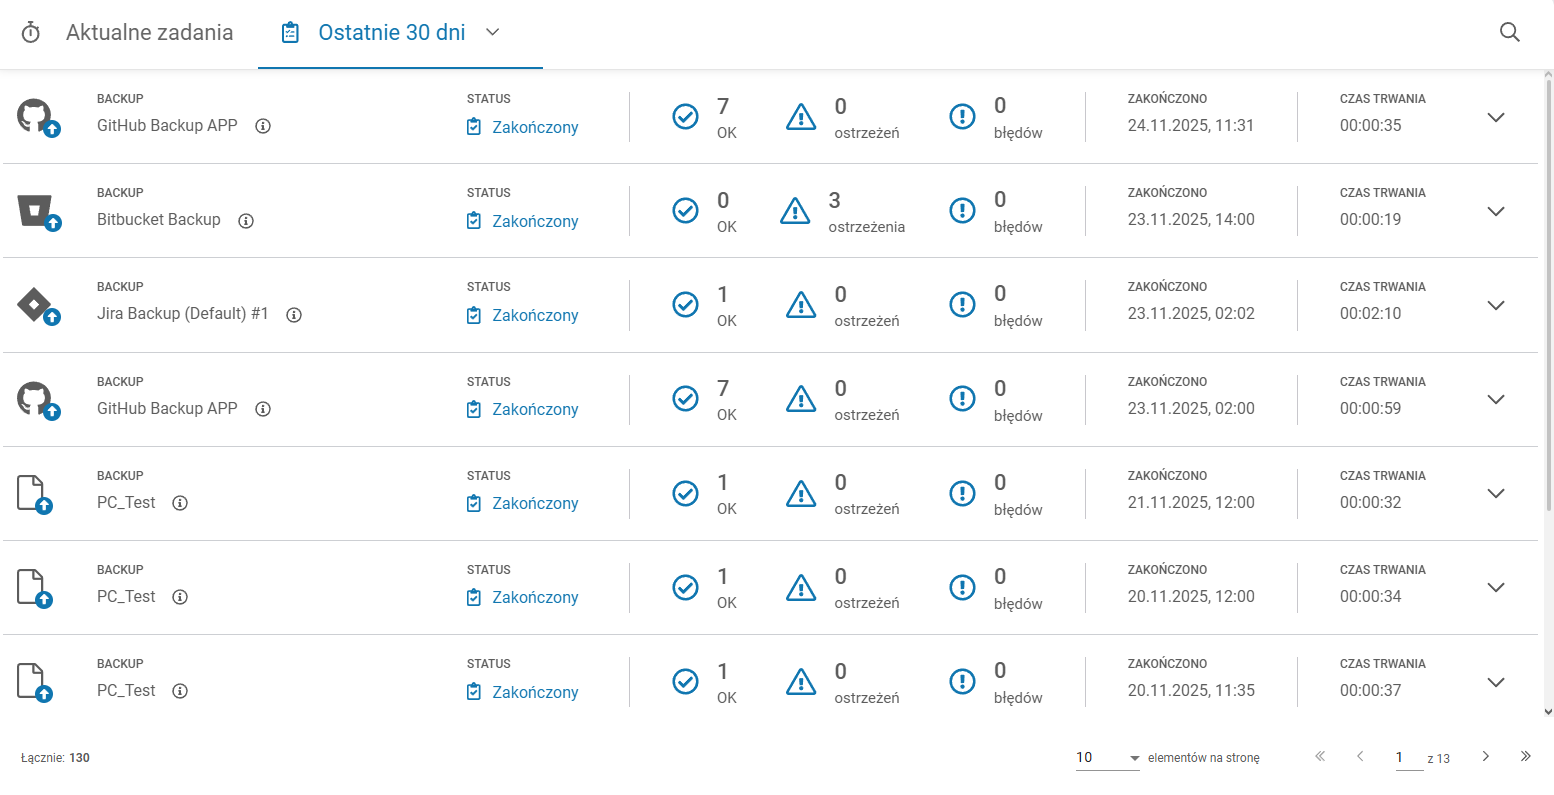Image resolution: width=1554 pixels, height=795 pixels.
Task: Expand the Bitbucket Backup task row
Action: pos(1496,211)
